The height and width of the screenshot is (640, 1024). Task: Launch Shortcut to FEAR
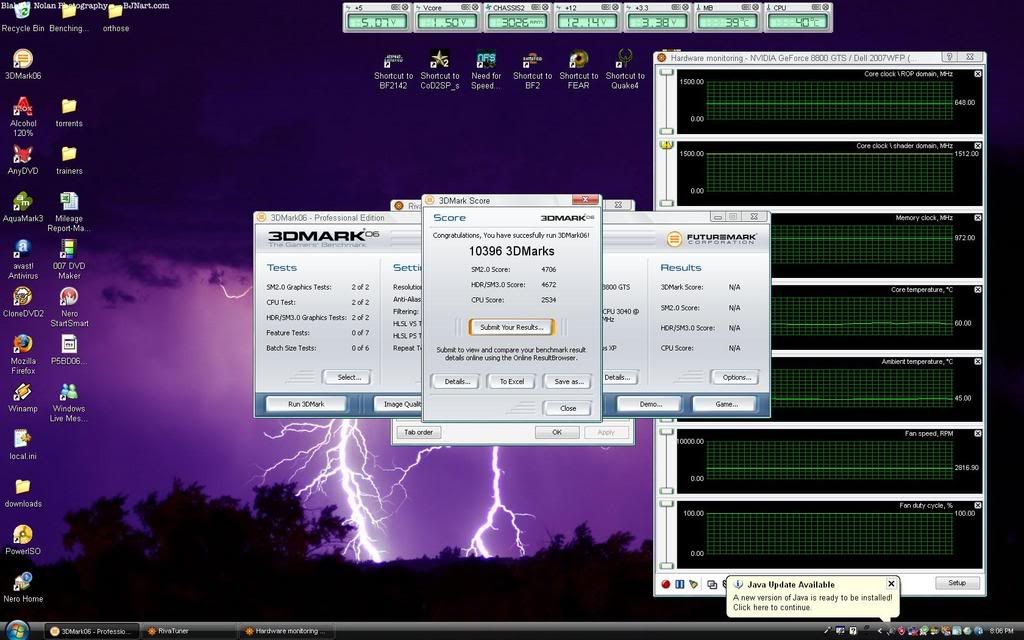(x=579, y=70)
